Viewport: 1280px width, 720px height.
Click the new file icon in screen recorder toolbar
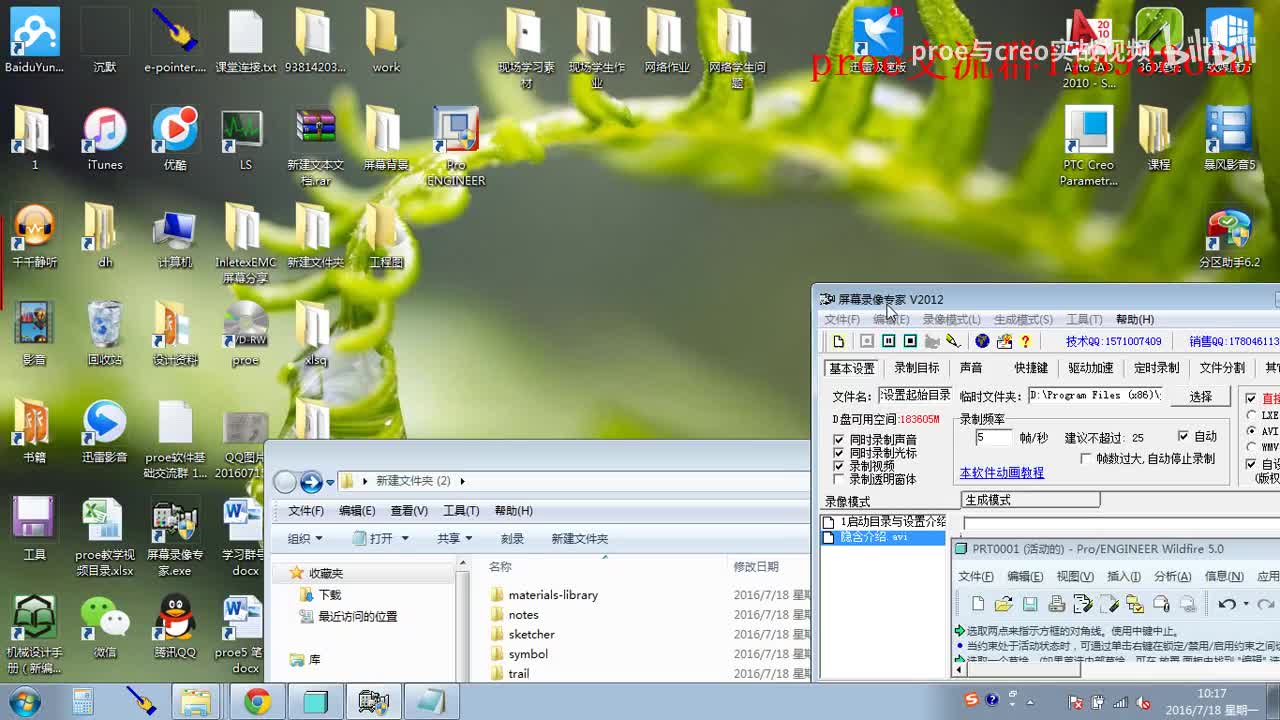[x=839, y=341]
